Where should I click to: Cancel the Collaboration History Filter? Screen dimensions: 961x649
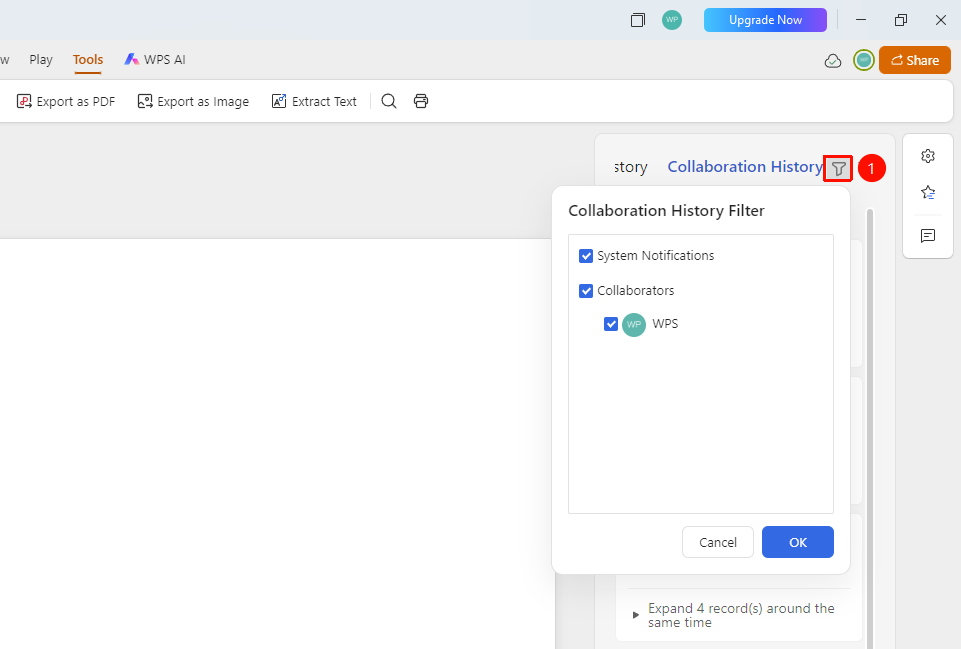(718, 542)
